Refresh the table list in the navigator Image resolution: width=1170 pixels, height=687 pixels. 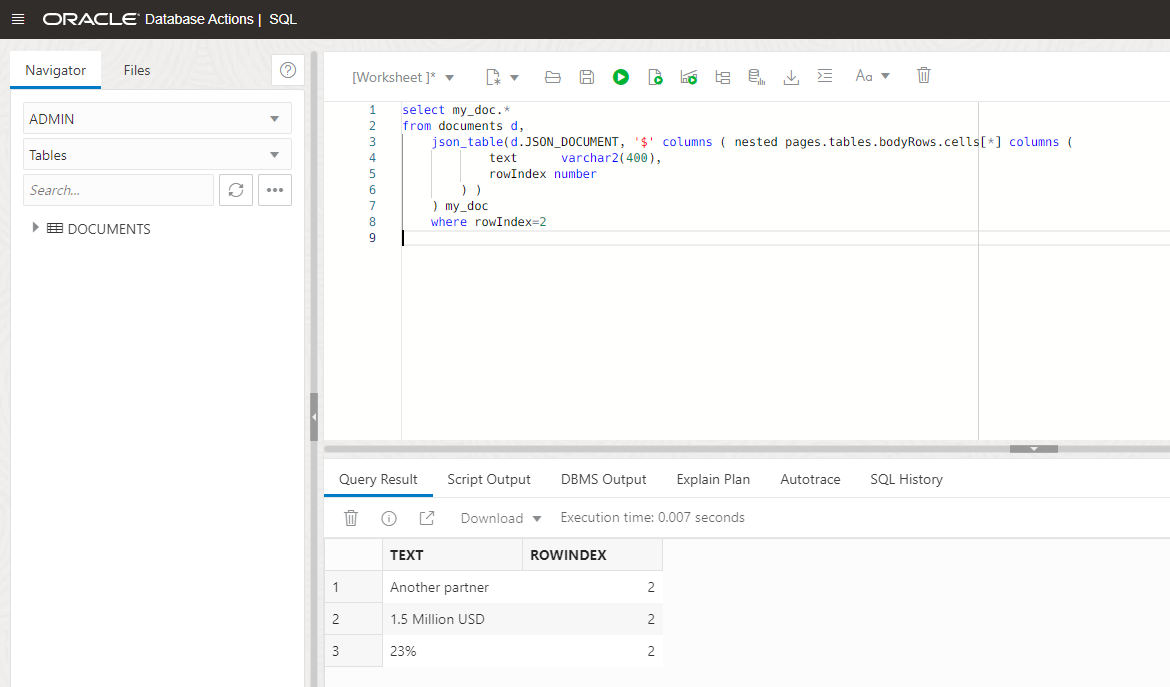pyautogui.click(x=236, y=189)
